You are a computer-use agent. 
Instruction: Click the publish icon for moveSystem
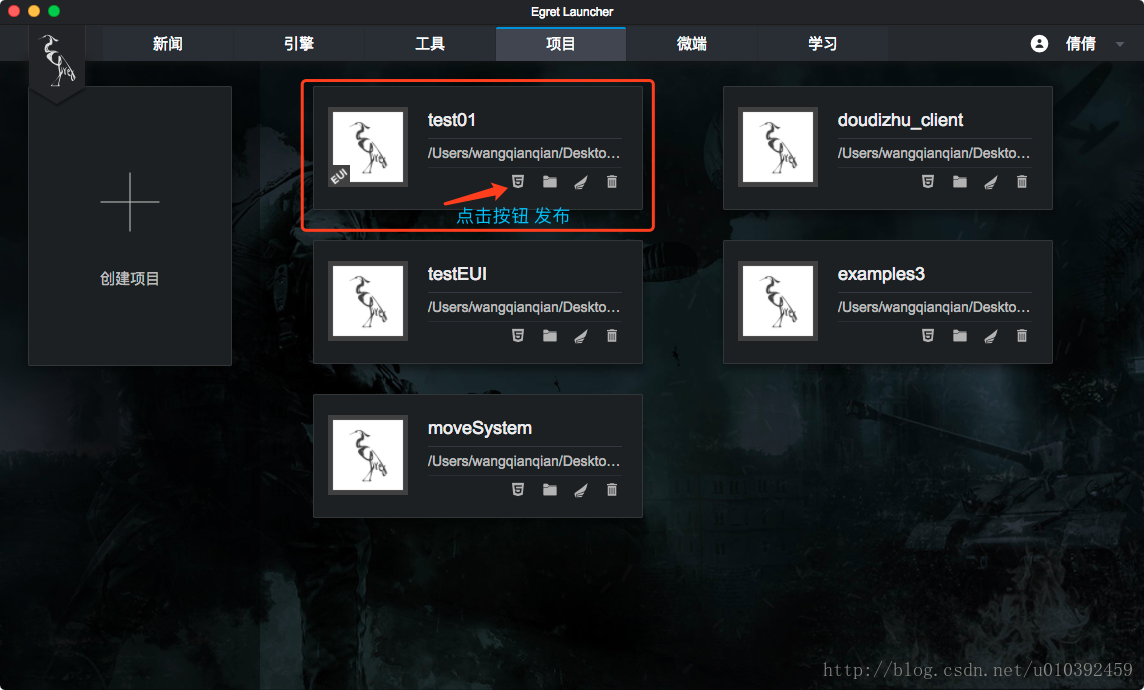tap(518, 489)
